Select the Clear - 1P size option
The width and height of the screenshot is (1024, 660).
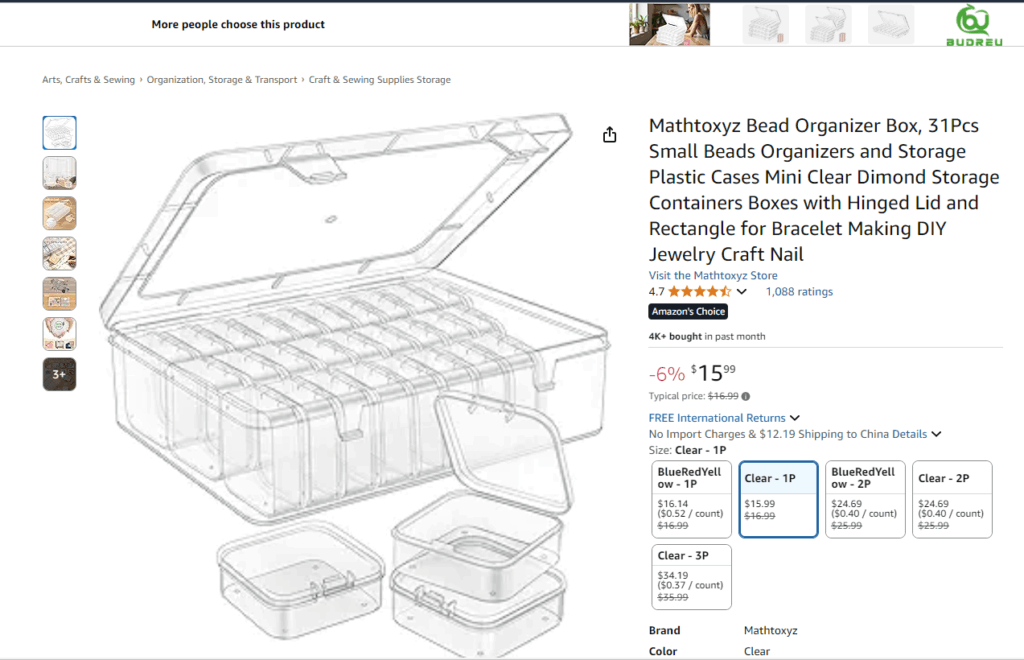(779, 498)
